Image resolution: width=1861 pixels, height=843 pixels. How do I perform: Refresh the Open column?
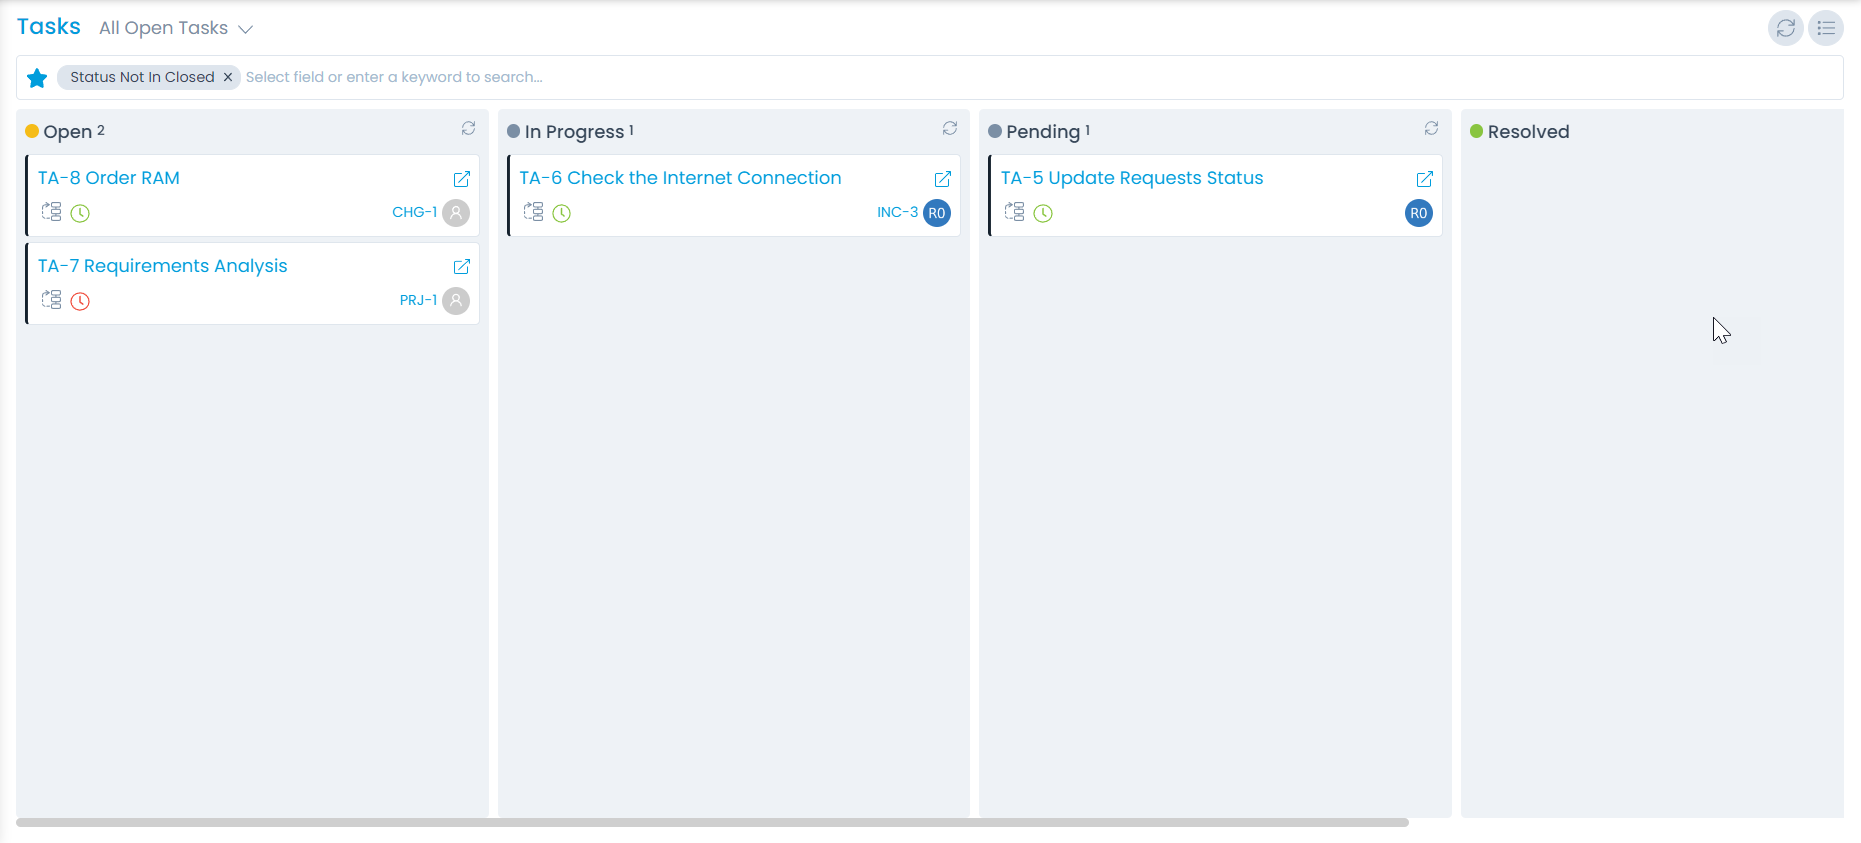point(468,129)
